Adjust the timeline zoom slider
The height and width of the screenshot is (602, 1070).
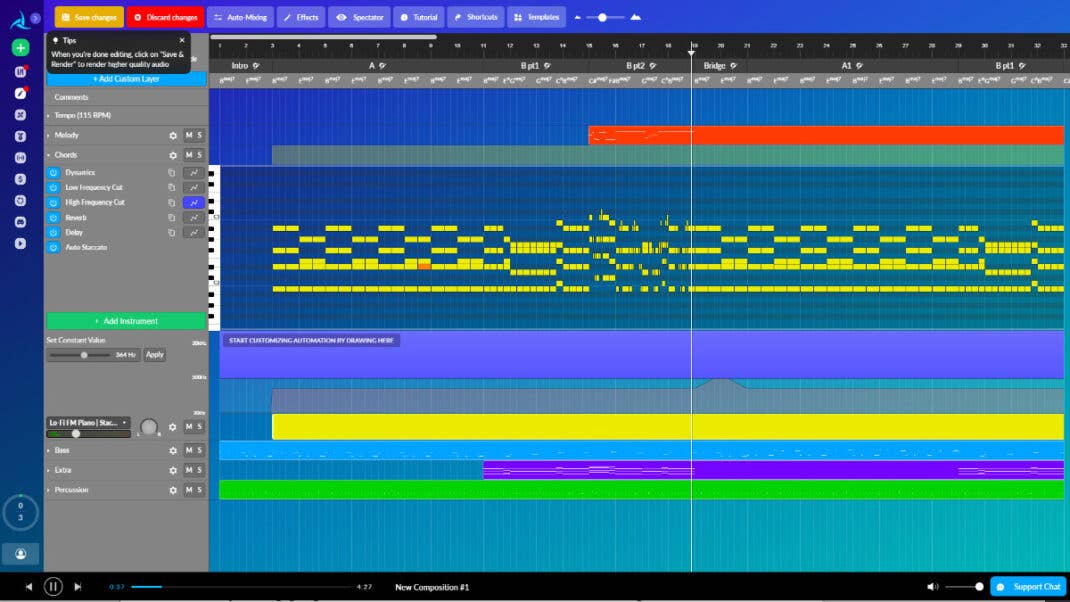(603, 17)
